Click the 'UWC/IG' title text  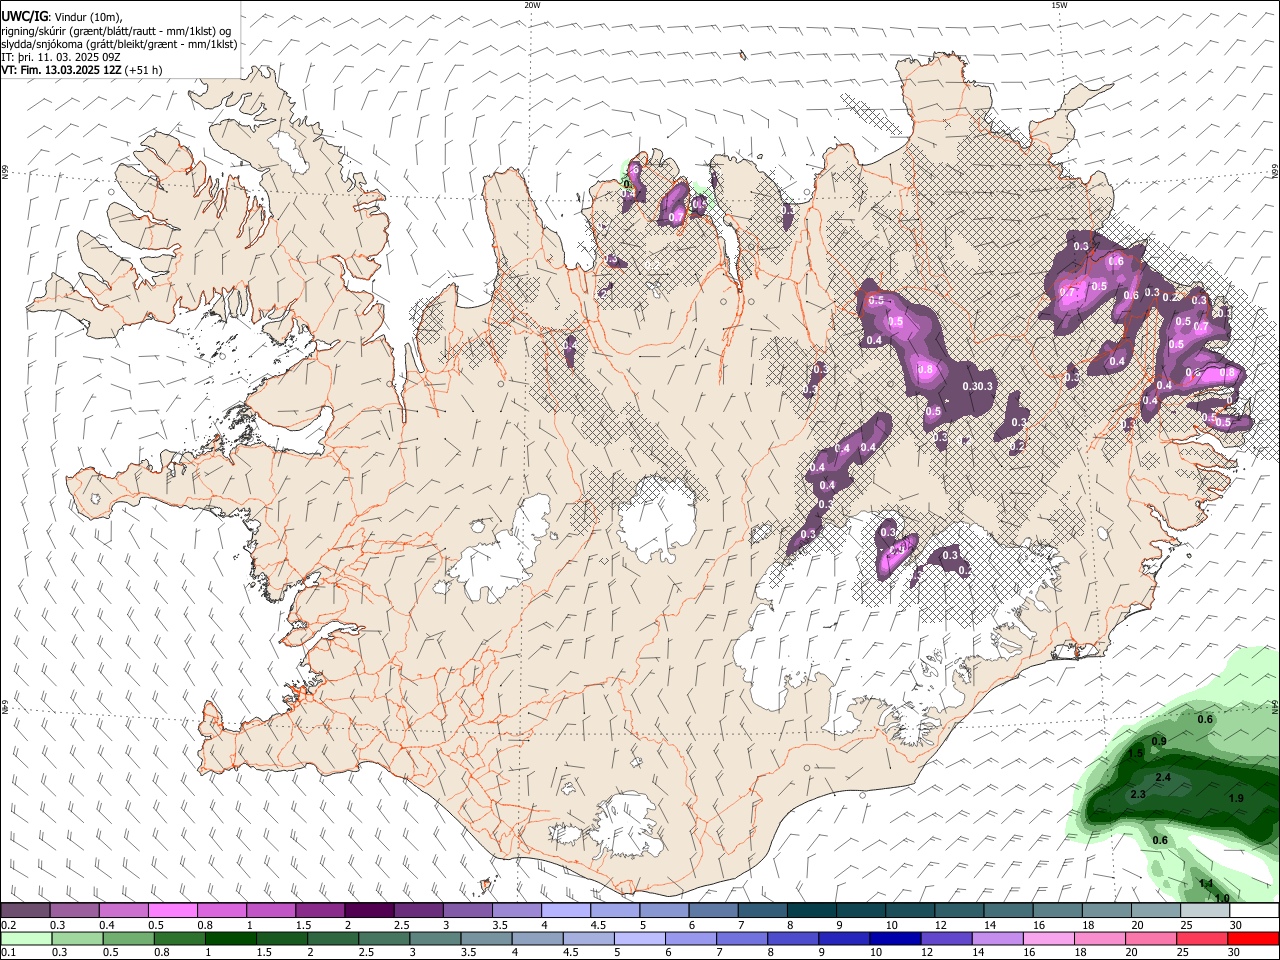click(24, 16)
